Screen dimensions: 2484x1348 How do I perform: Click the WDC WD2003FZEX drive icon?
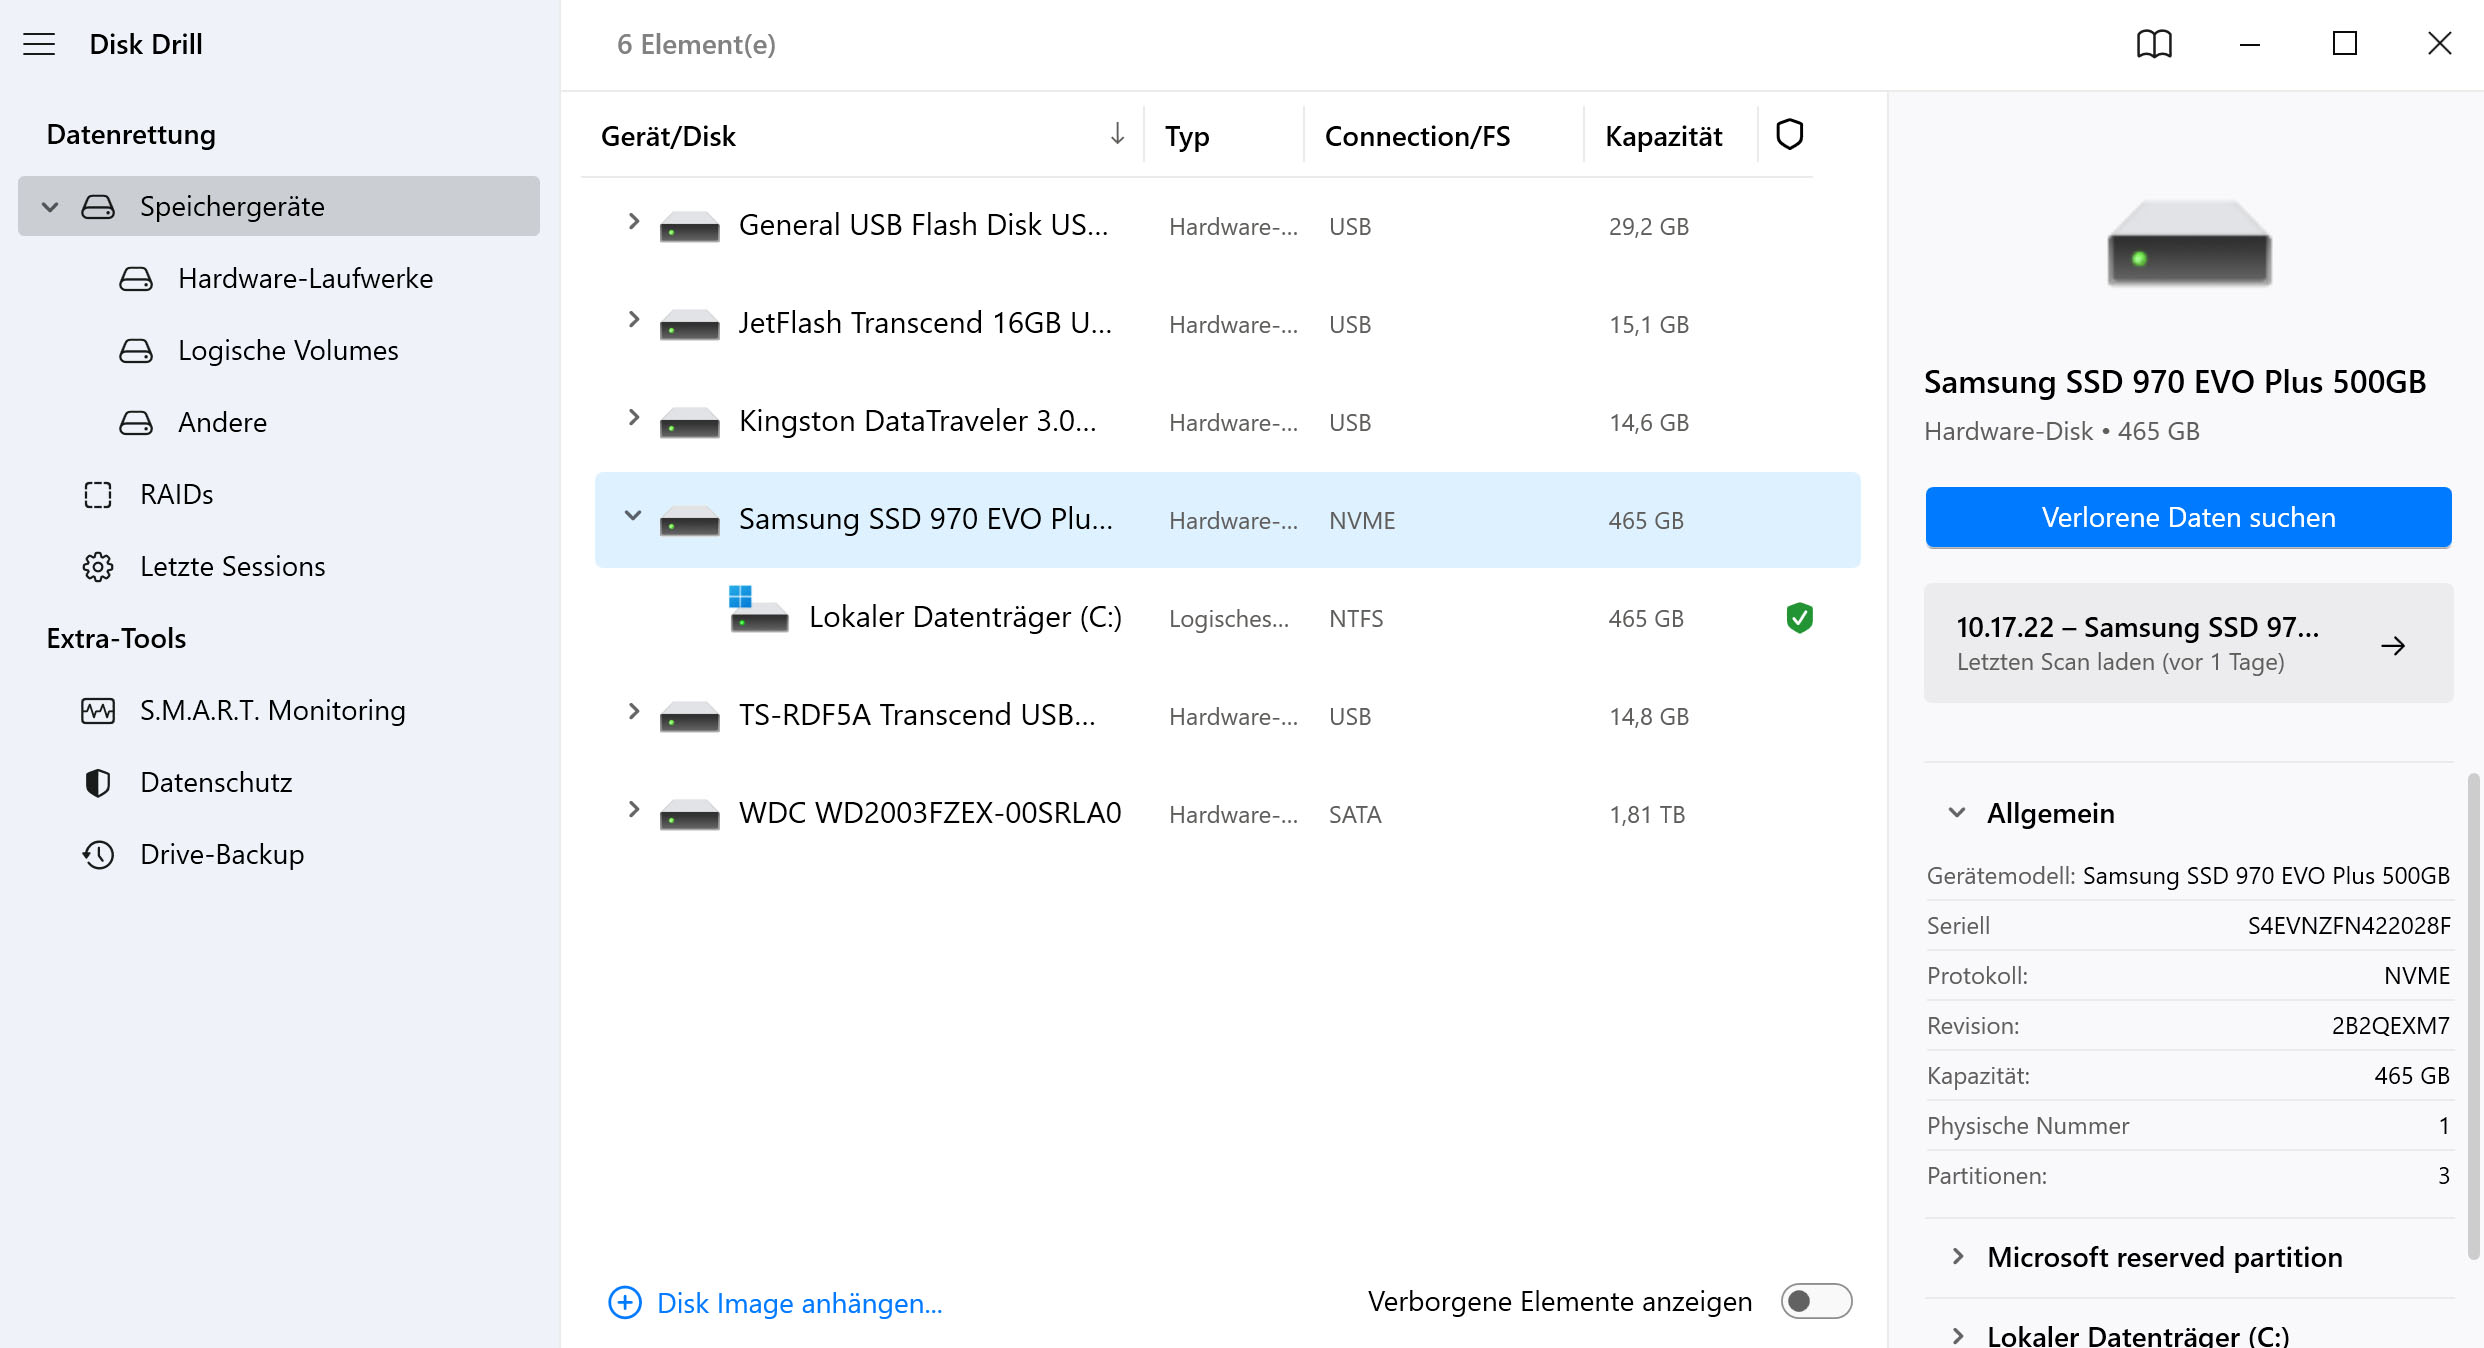(690, 815)
